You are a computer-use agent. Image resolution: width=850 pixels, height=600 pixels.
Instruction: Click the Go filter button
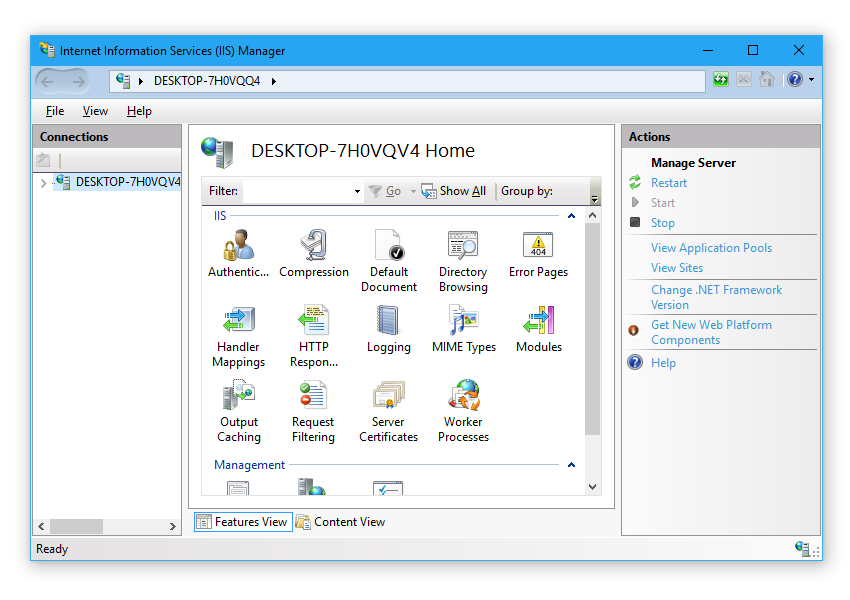tap(385, 191)
